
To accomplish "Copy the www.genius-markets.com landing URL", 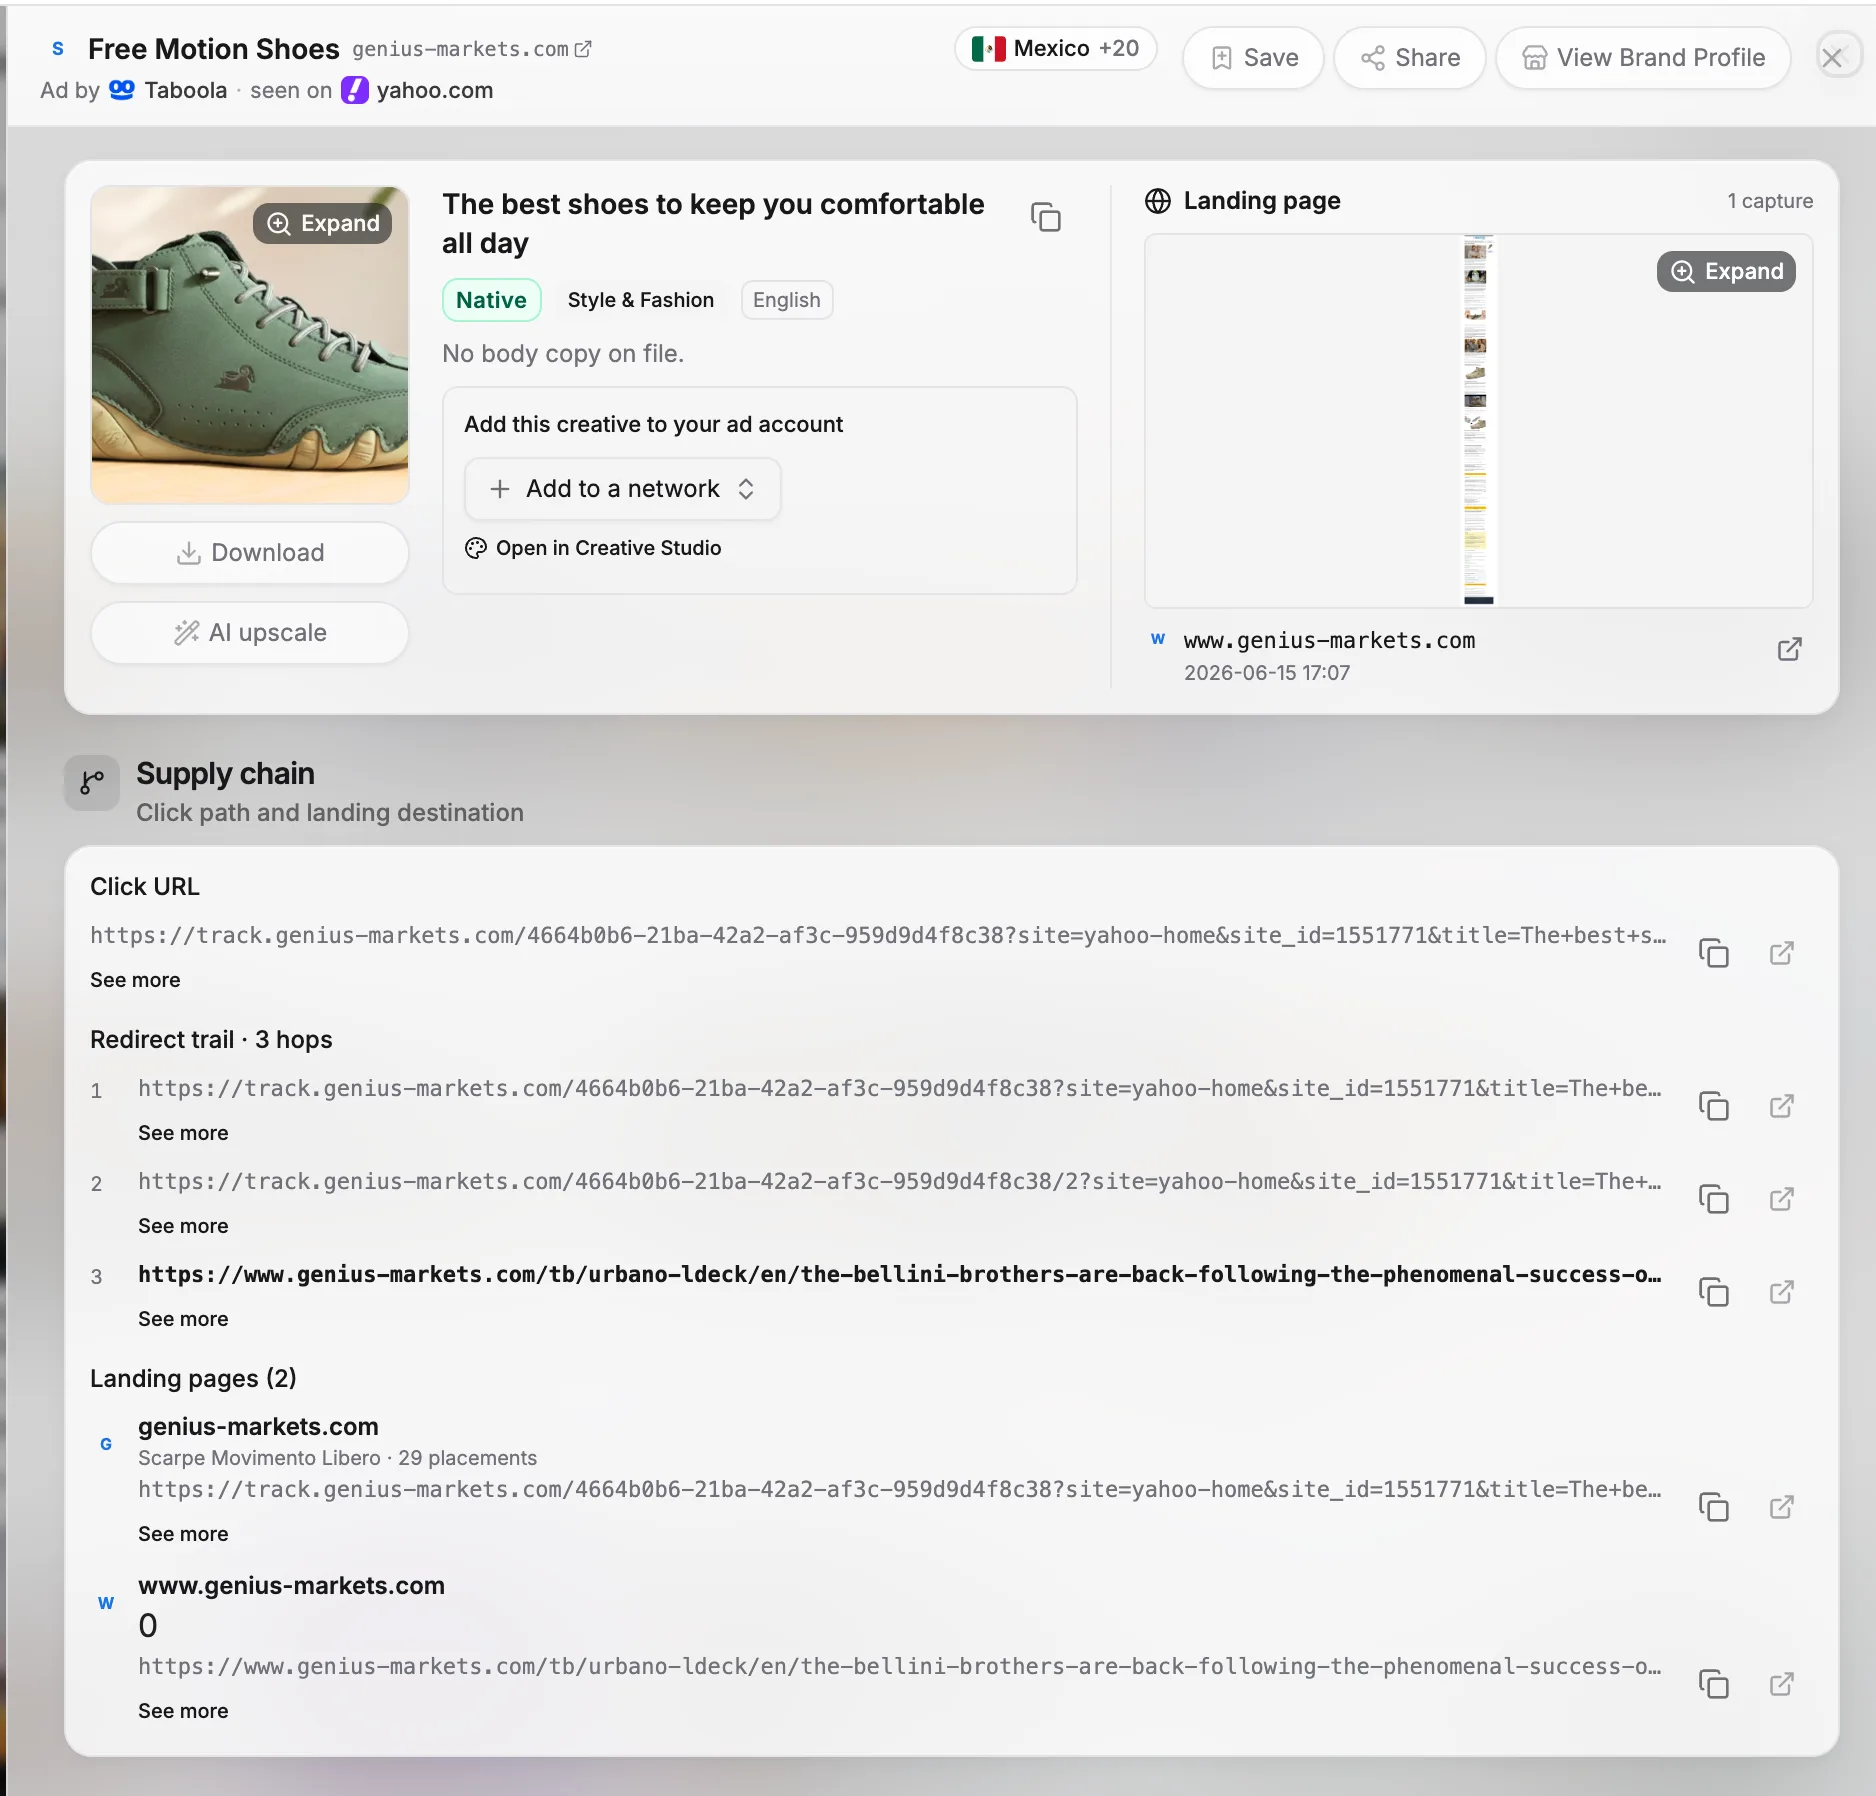I will [x=1714, y=1684].
